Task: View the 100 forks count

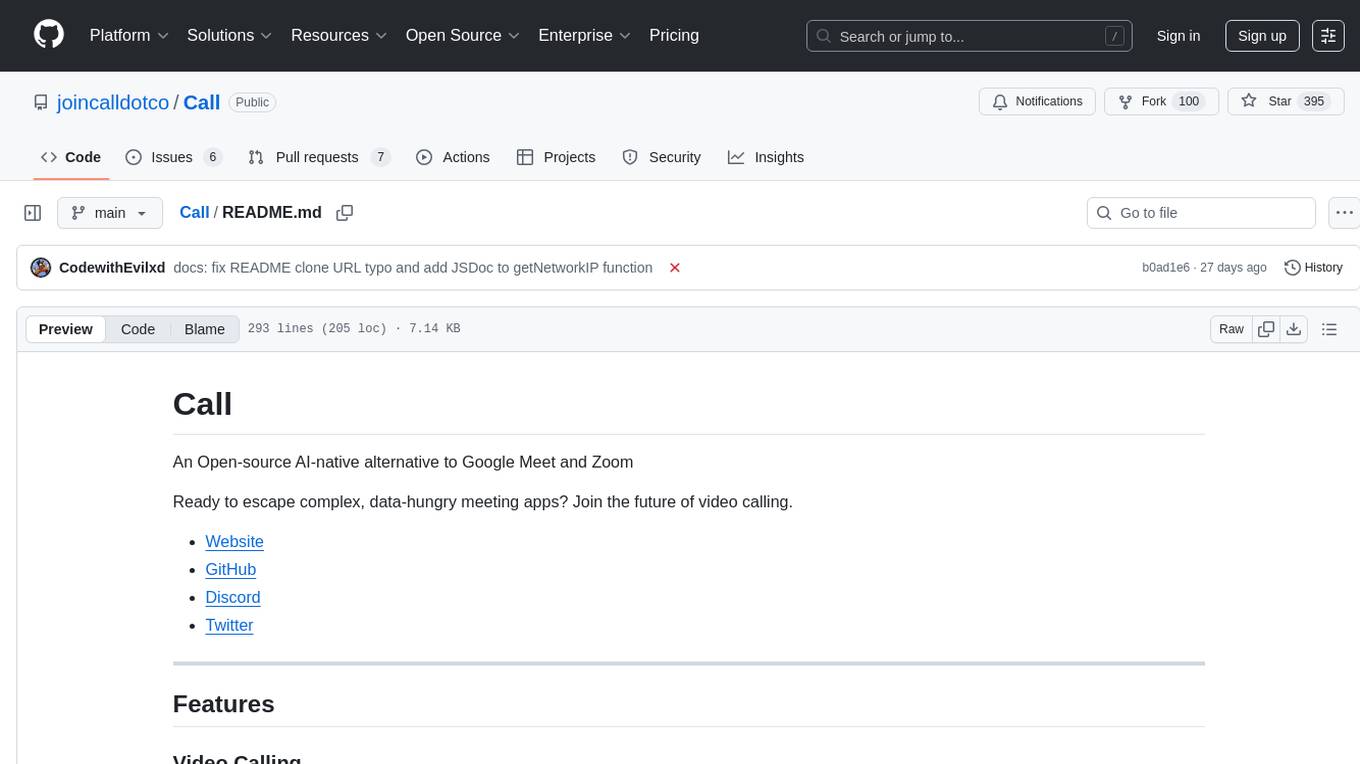Action: (1188, 102)
